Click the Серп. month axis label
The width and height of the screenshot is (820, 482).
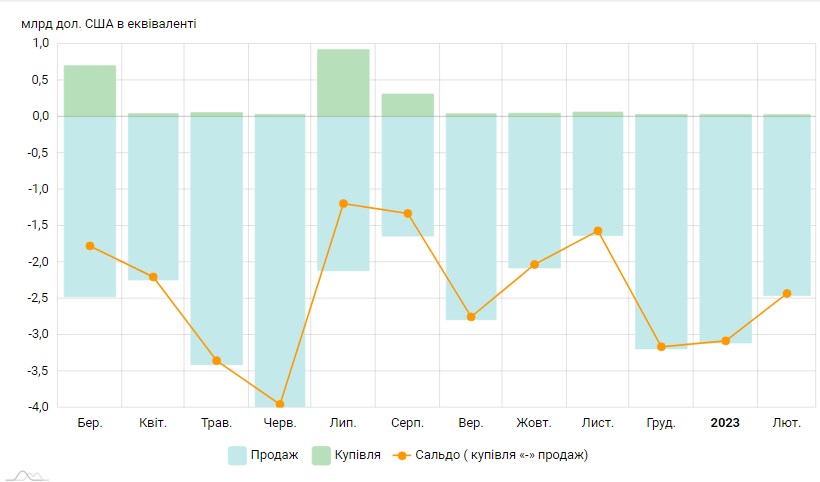coord(407,423)
